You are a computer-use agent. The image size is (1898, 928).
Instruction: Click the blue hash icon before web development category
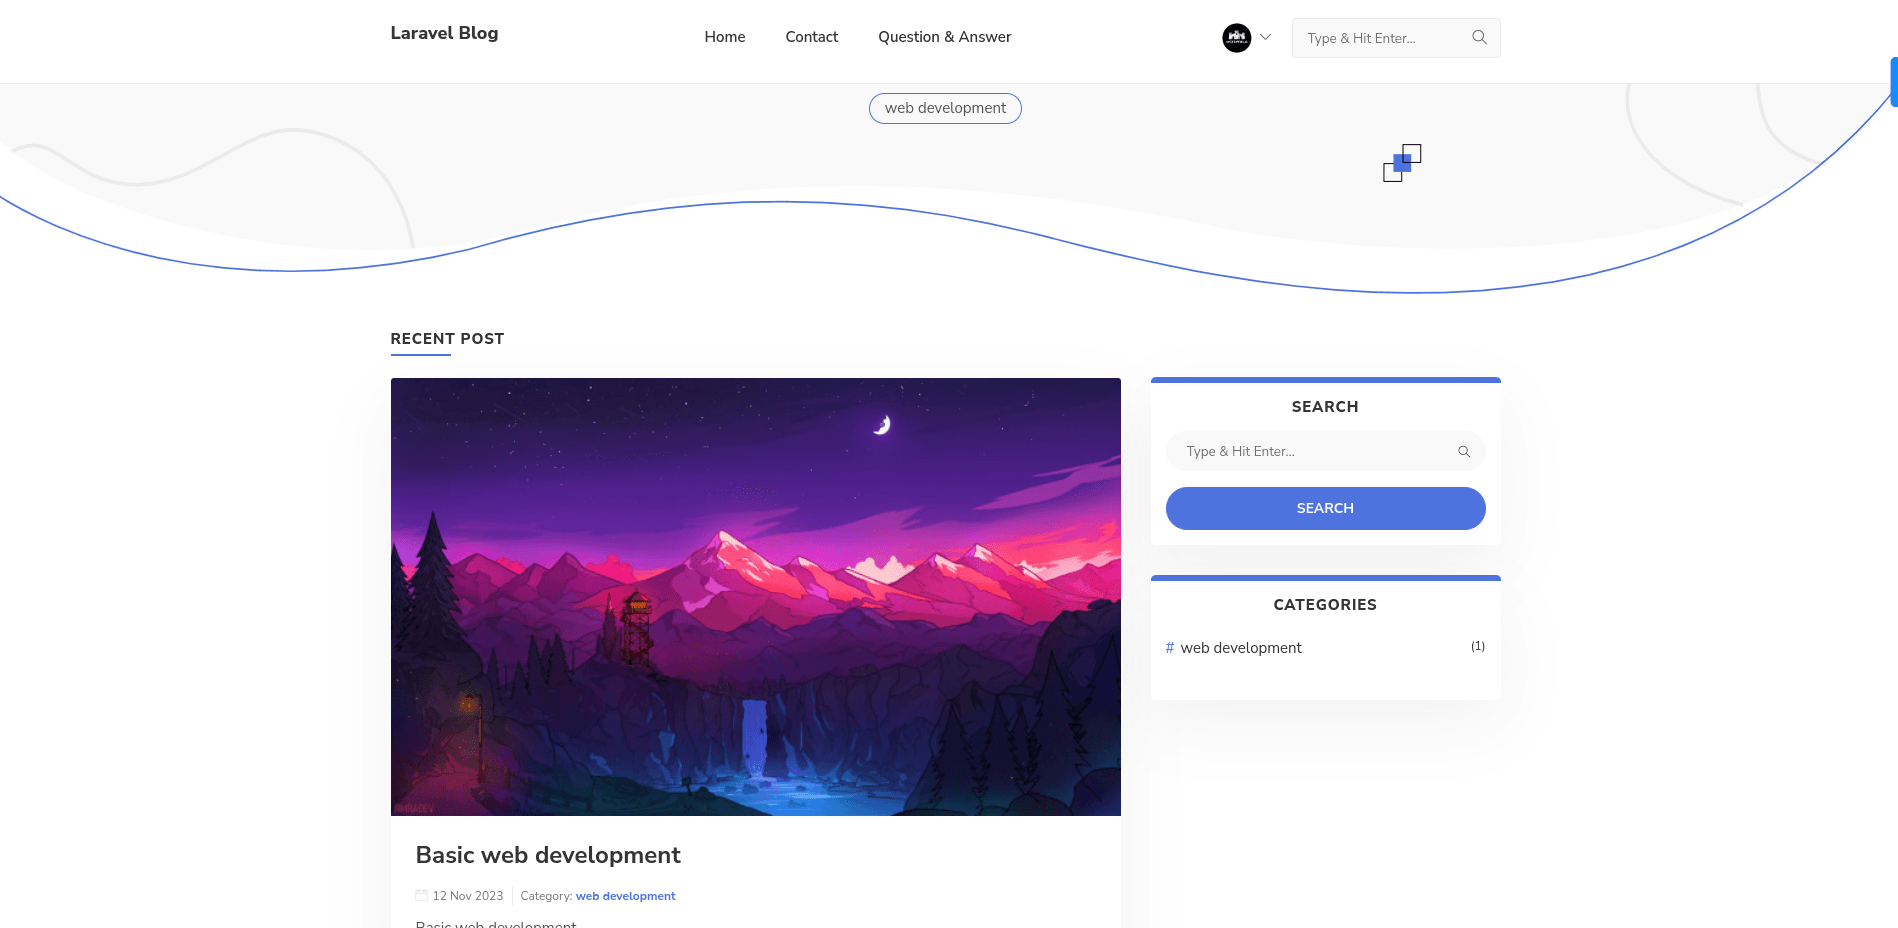pyautogui.click(x=1168, y=648)
